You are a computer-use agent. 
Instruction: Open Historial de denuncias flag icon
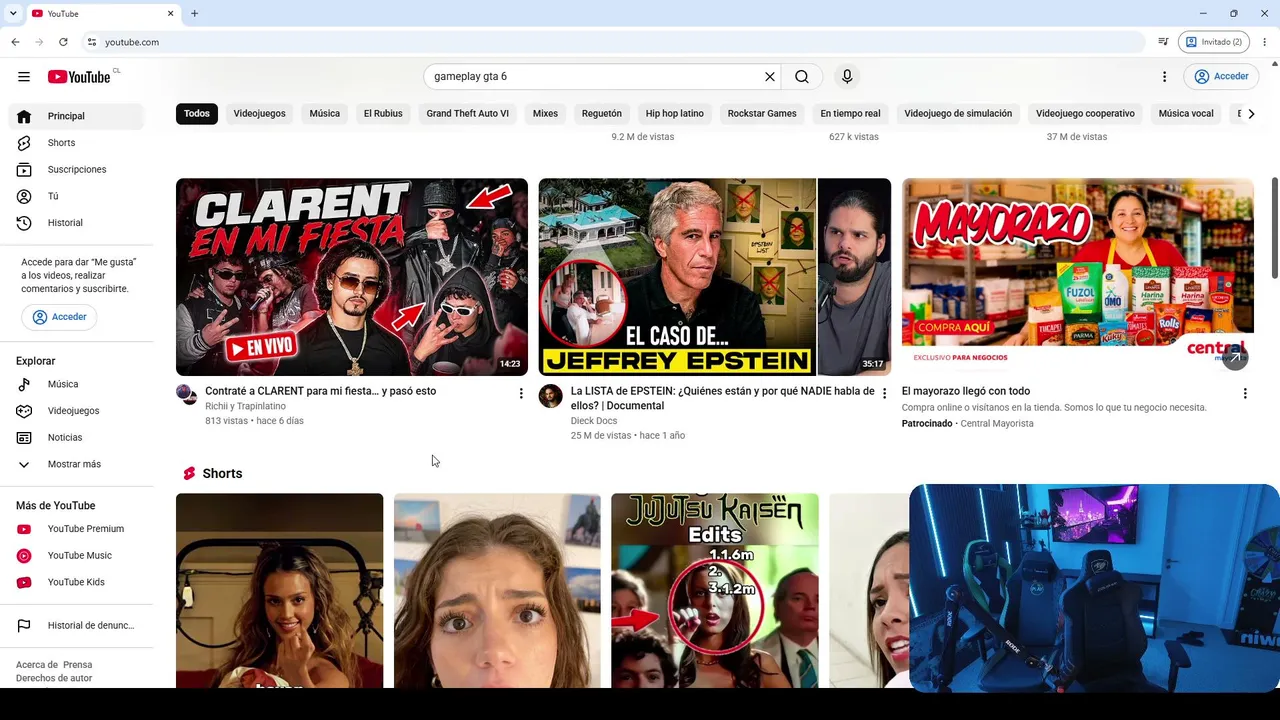24,626
